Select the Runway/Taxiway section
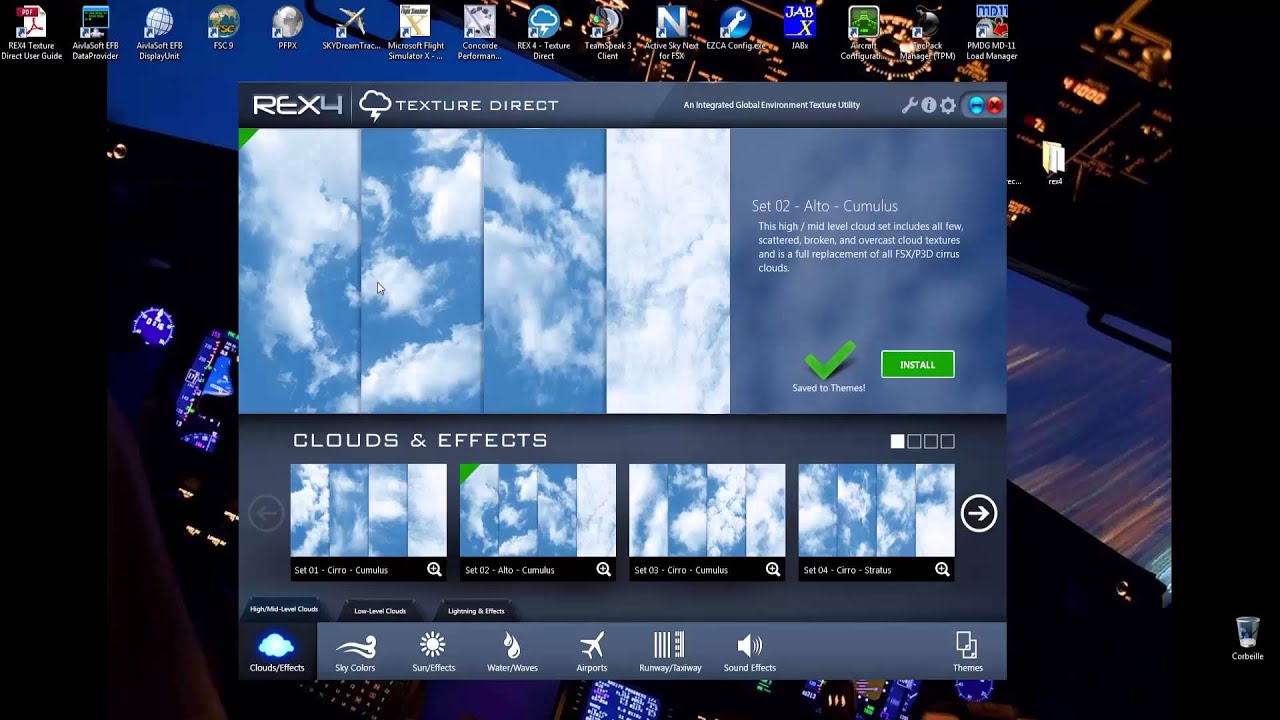 670,652
